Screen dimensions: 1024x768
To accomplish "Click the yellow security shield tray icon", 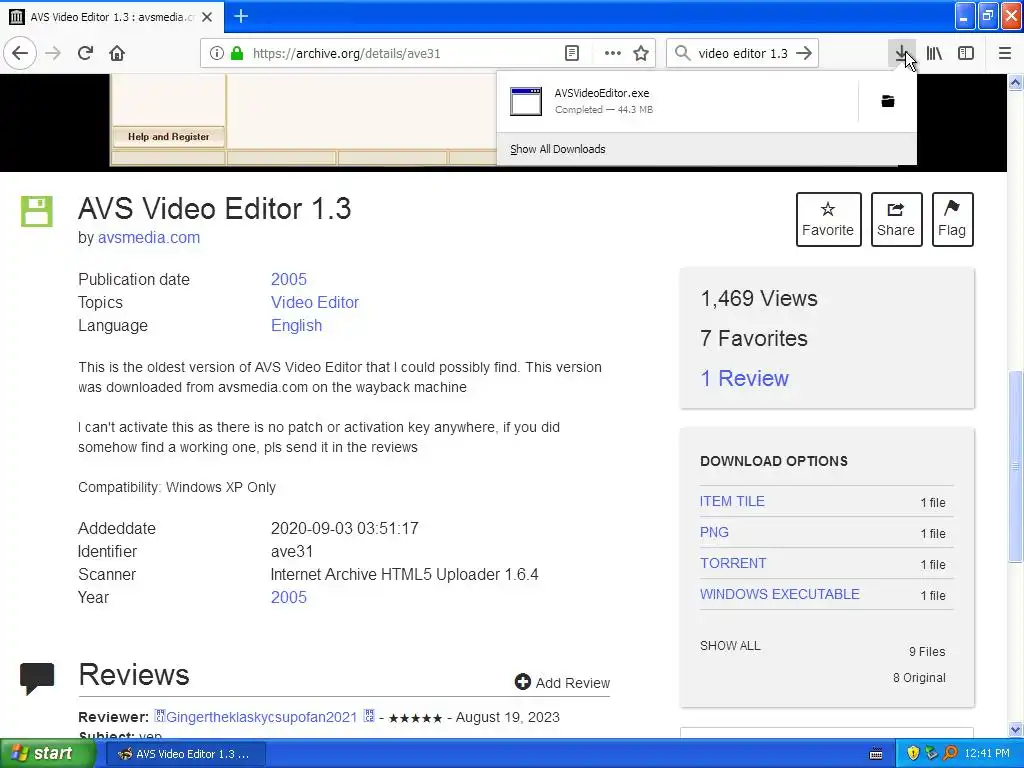I will click(913, 754).
